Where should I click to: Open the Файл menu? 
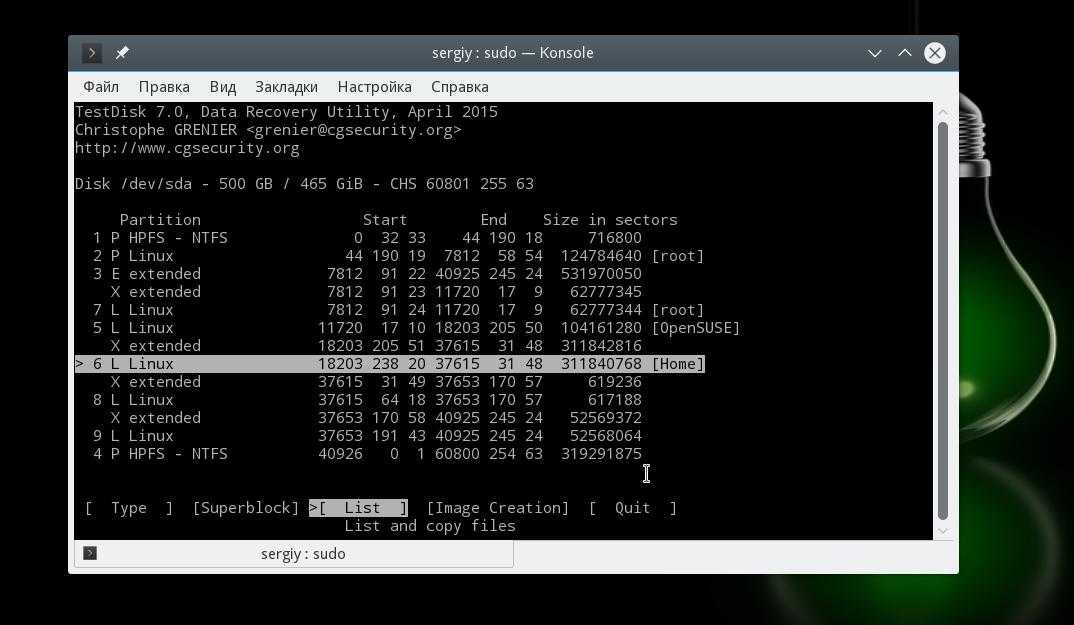(x=101, y=87)
